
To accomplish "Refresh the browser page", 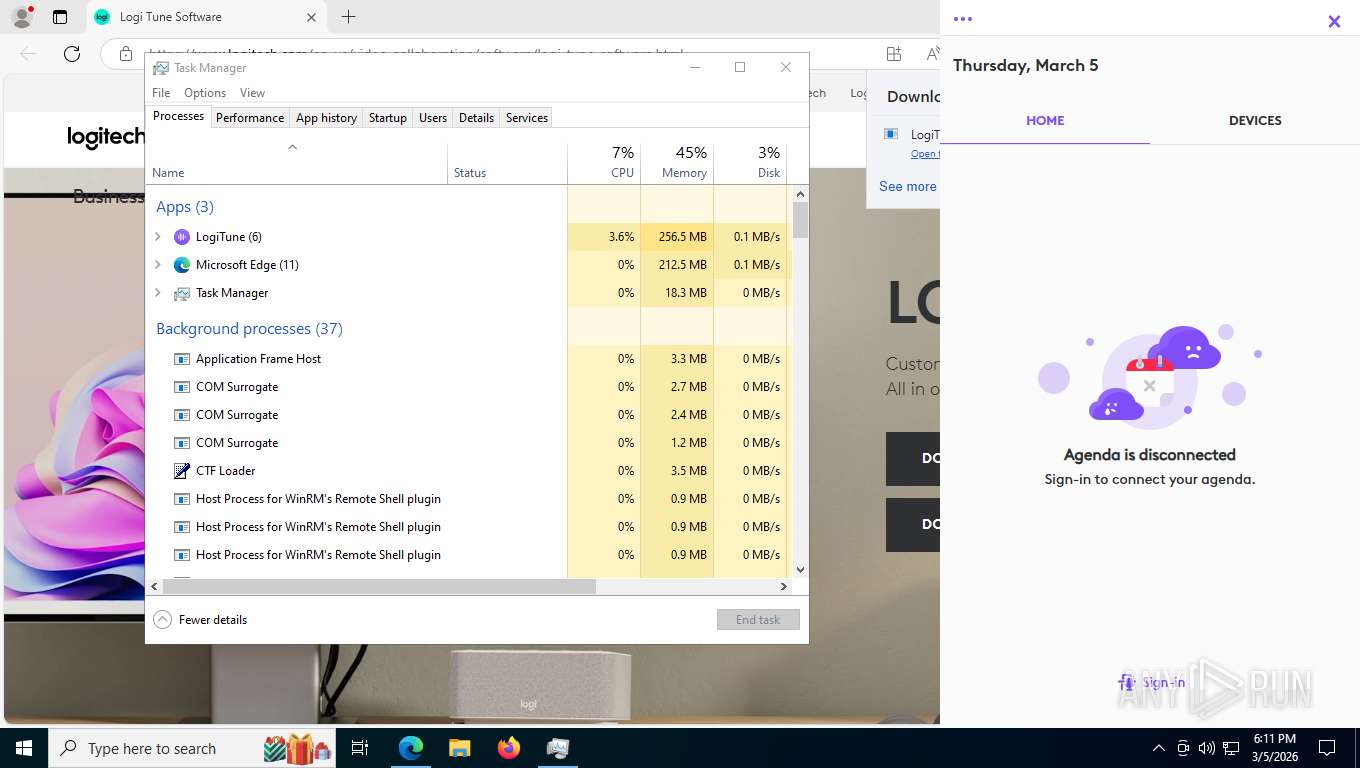I will [x=72, y=54].
